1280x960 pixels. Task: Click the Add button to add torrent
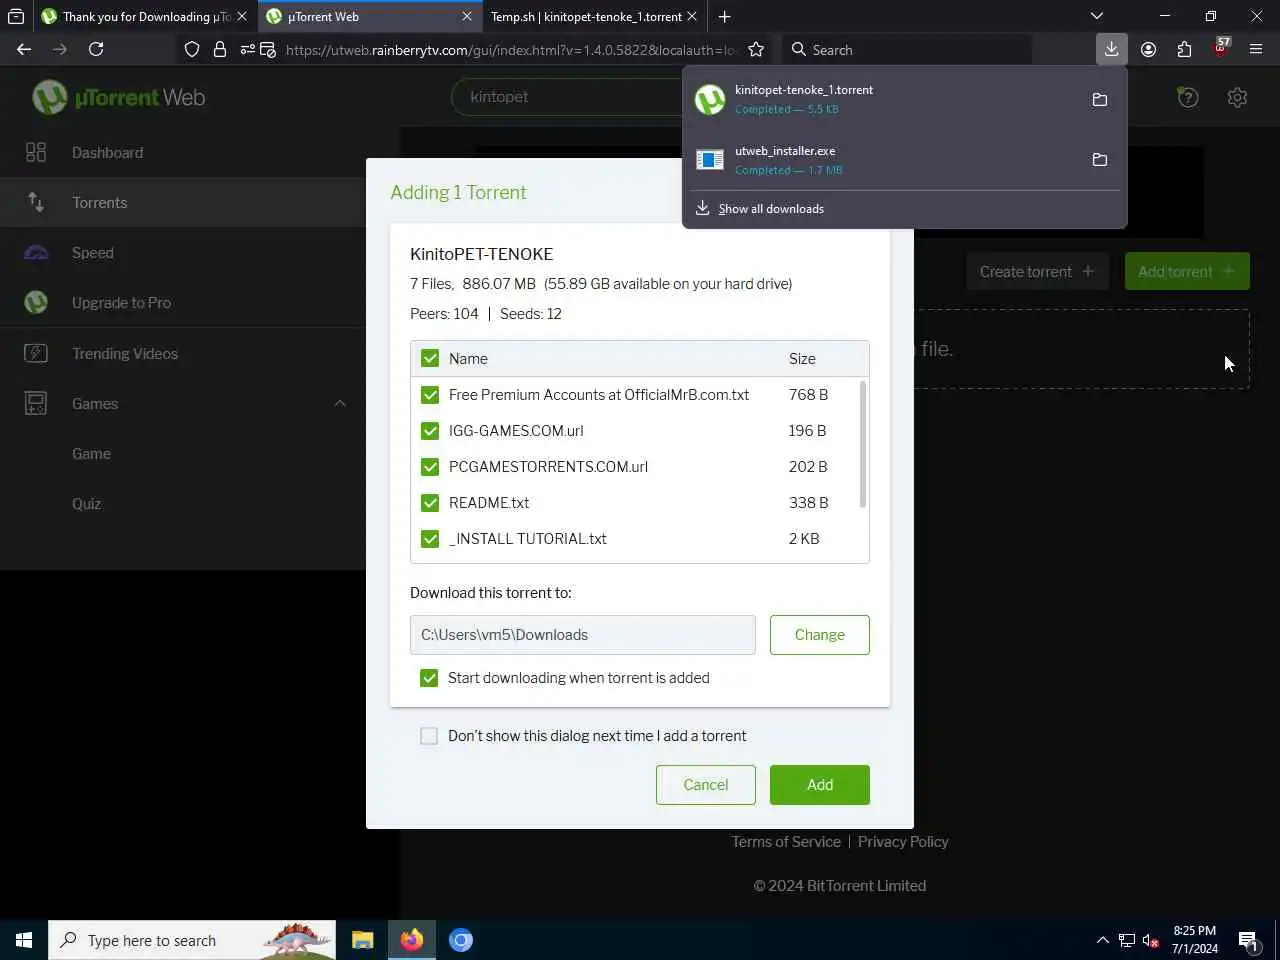coord(820,784)
